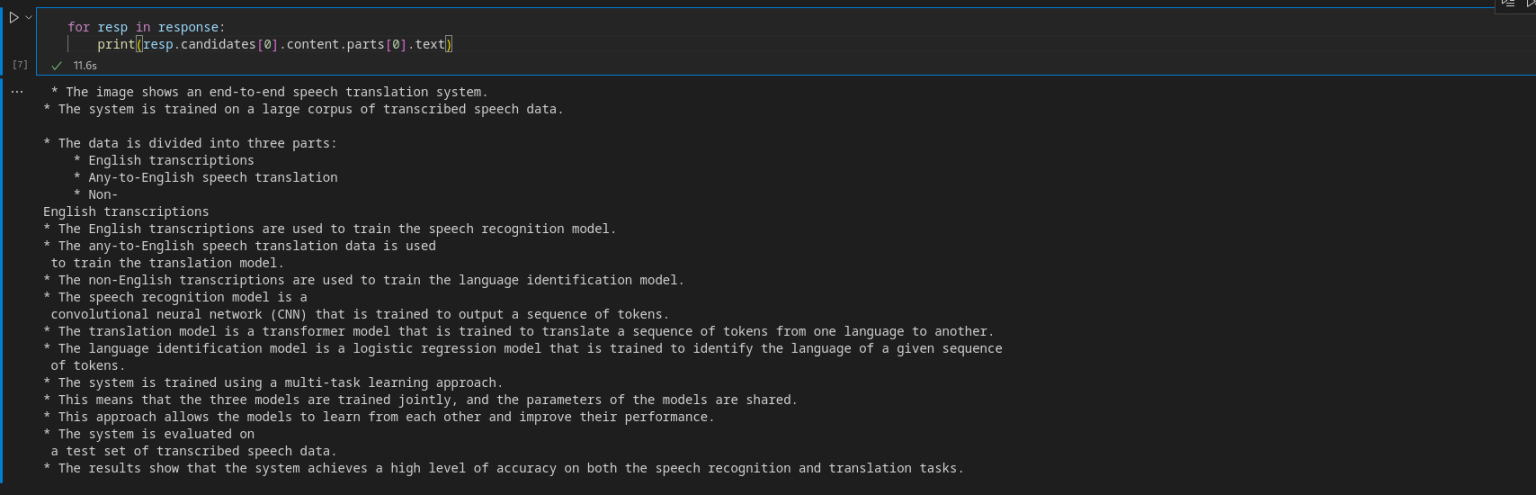Click the execution count [7] label

click(20, 65)
